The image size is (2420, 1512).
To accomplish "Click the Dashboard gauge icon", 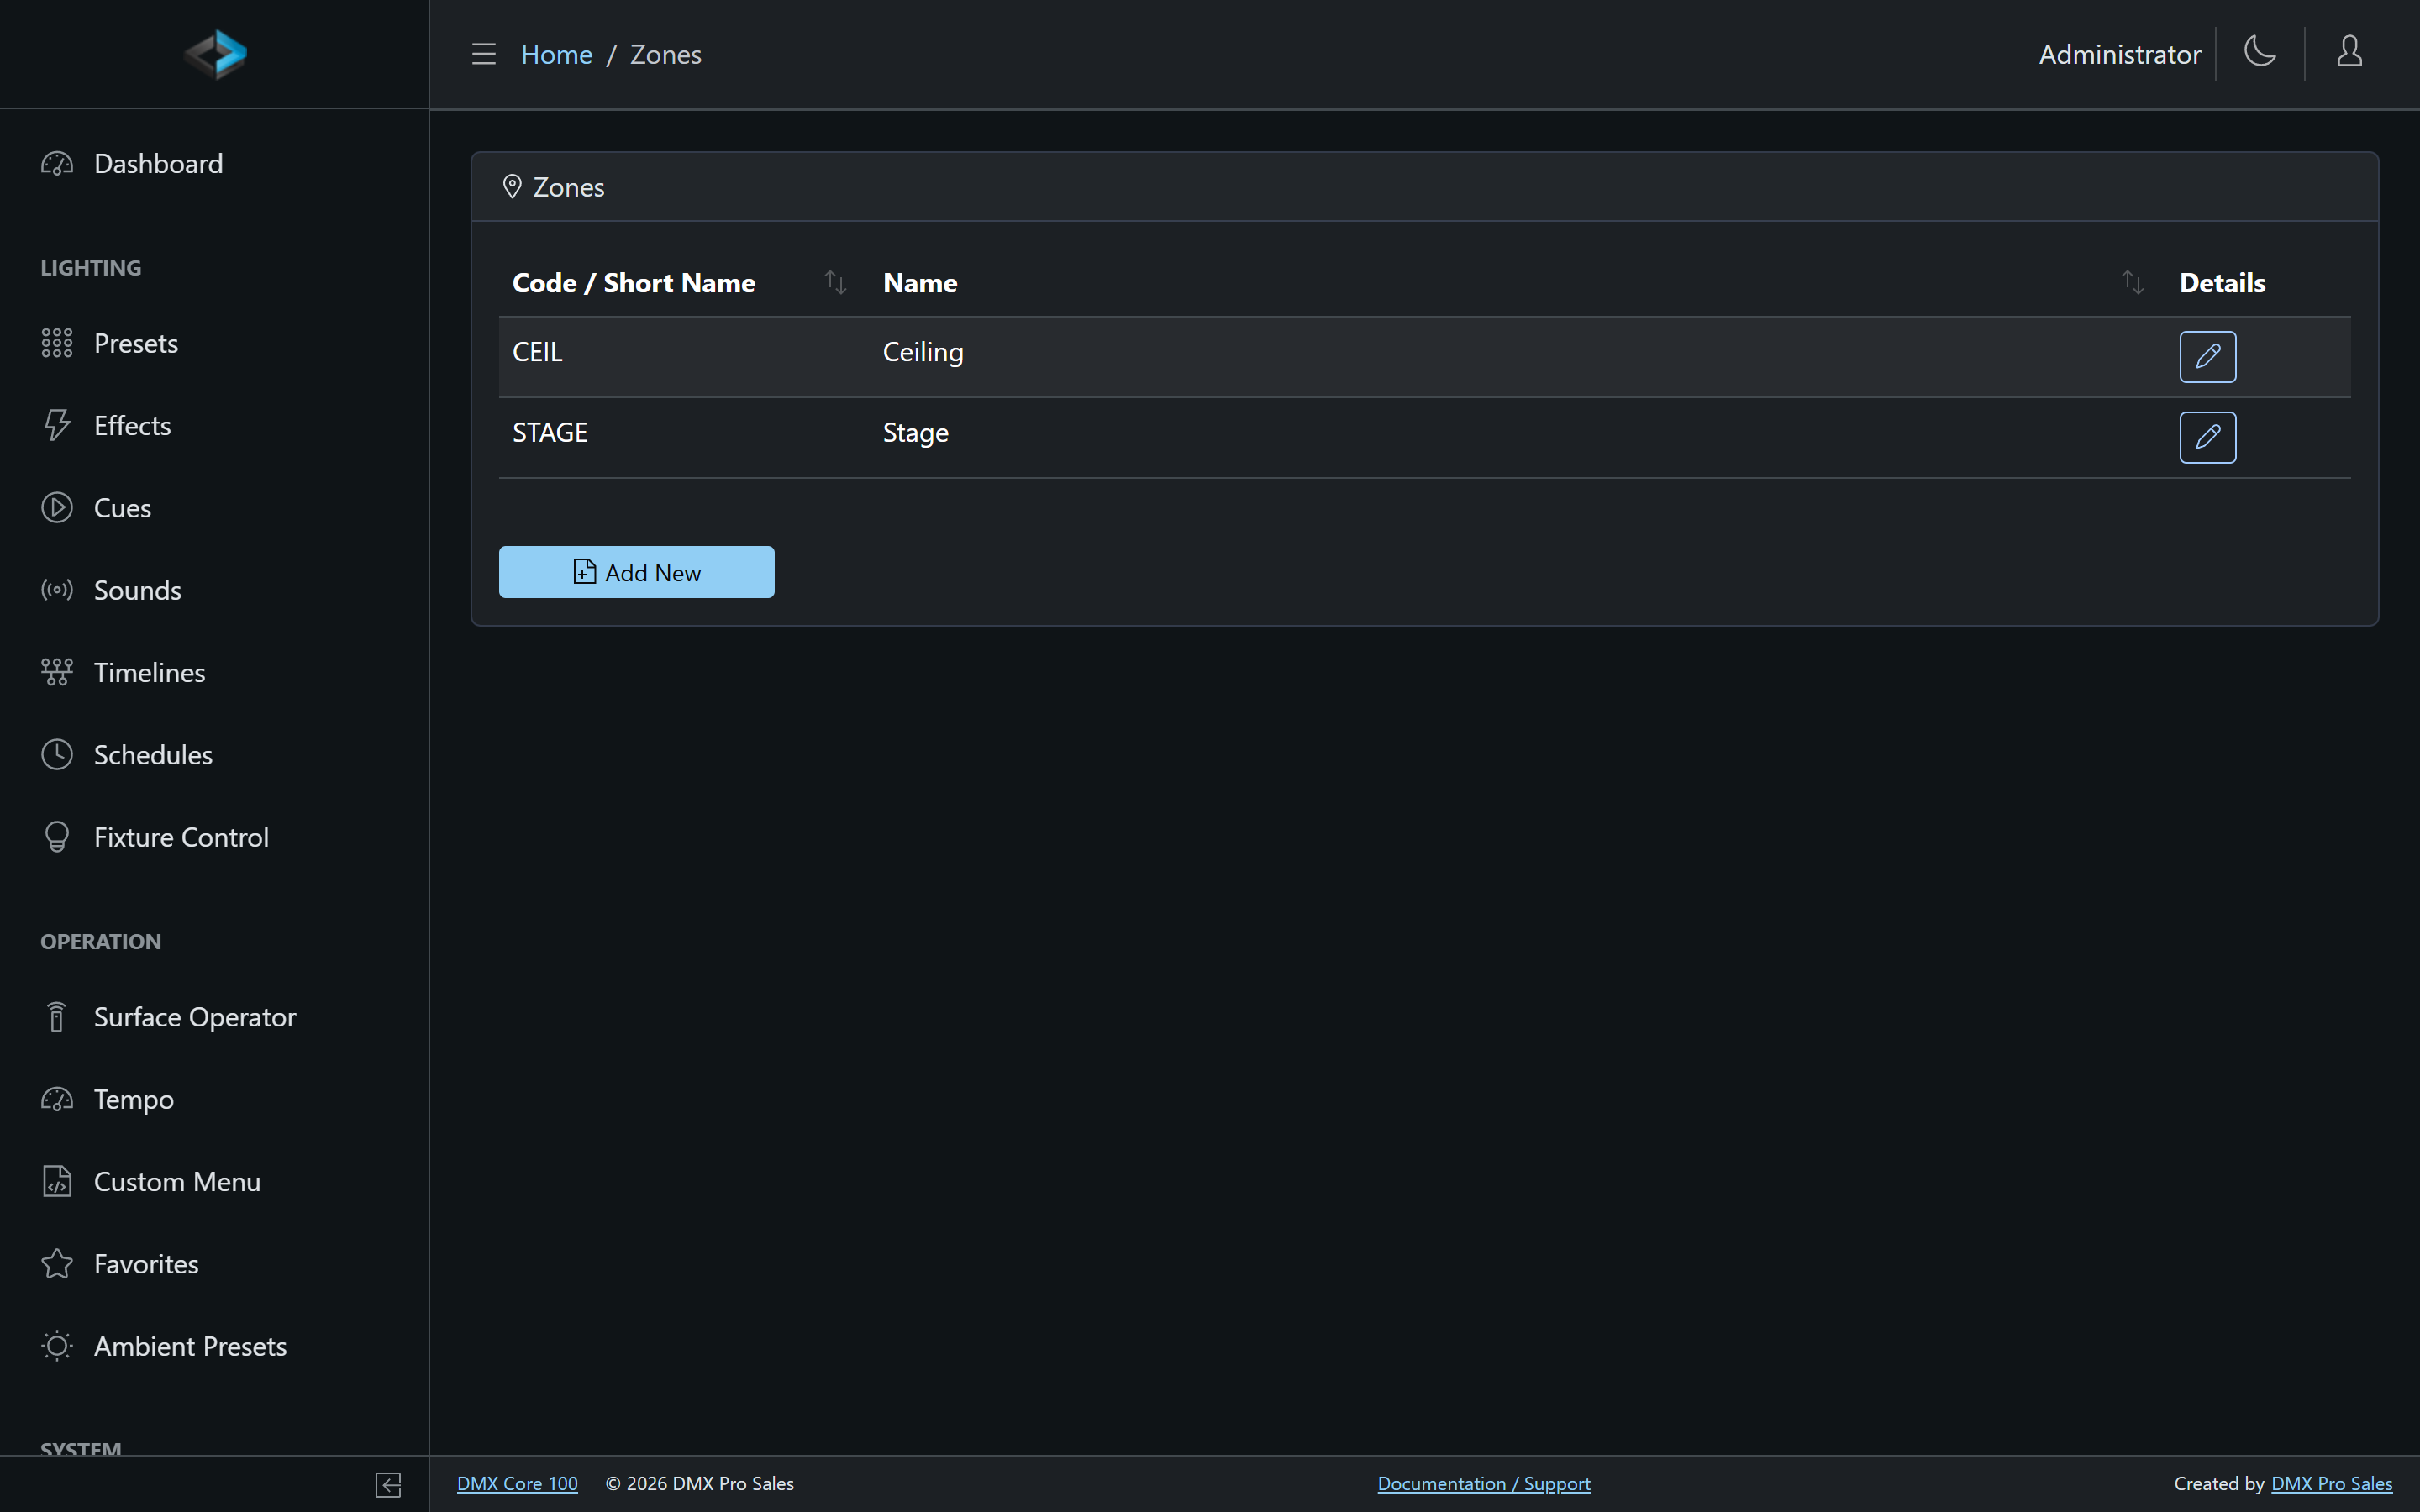I will [x=57, y=163].
